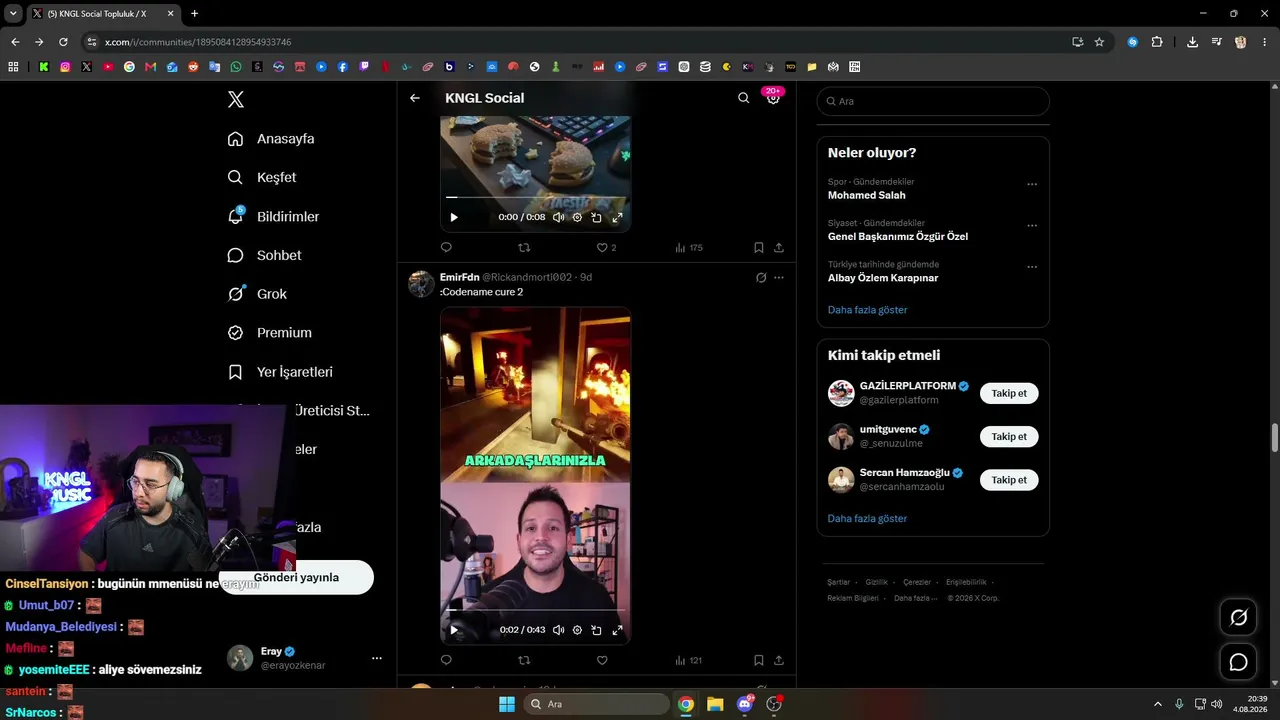Open Chrome downloads icon
This screenshot has width=1280, height=720.
pos(1192,42)
